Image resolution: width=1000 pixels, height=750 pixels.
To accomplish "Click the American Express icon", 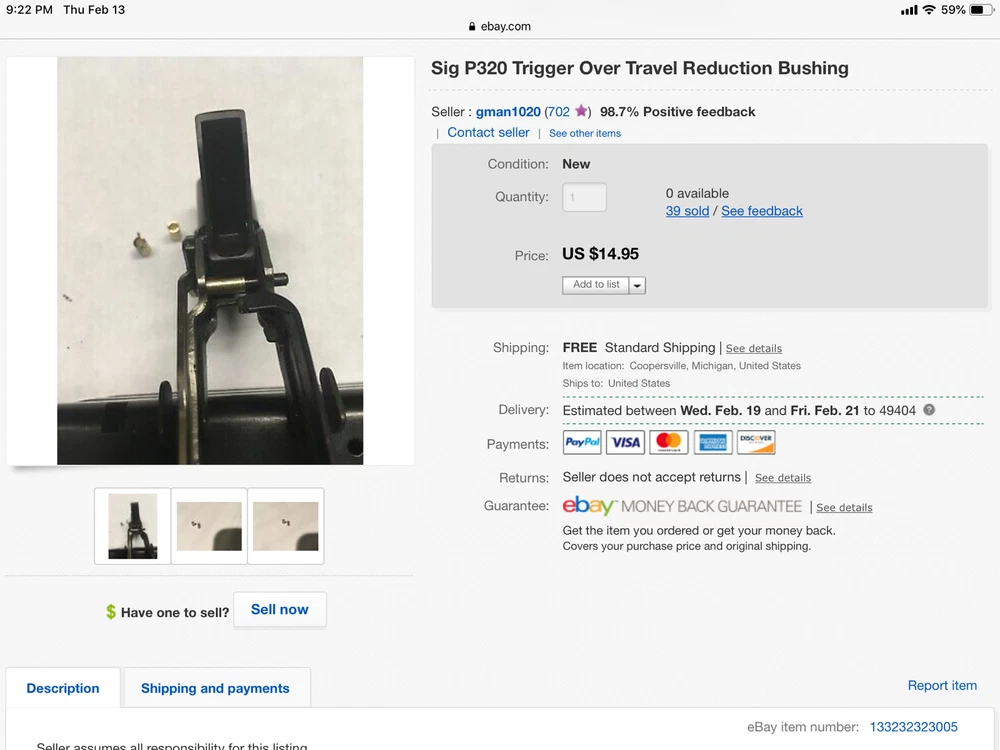I will (712, 442).
